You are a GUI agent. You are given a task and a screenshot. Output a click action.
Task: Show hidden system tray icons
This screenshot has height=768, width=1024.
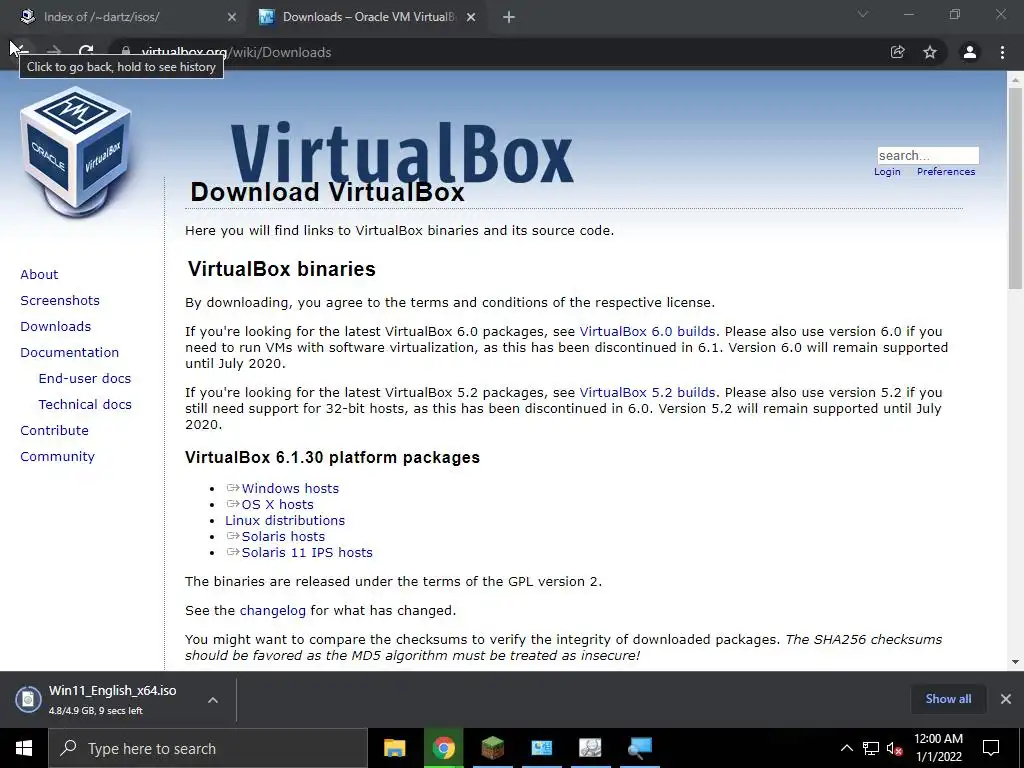coord(846,748)
